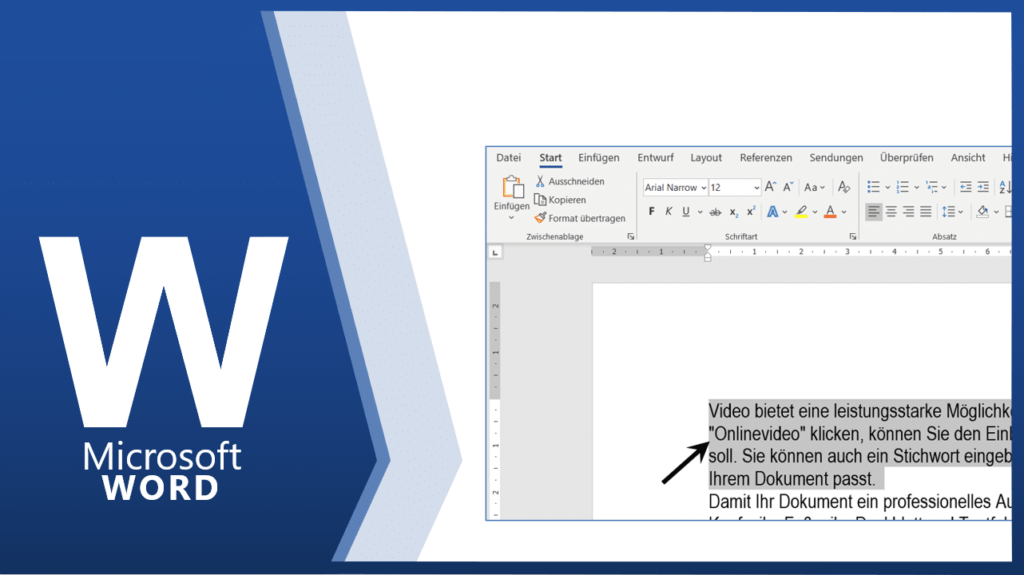The image size is (1024, 575).
Task: Switch to the Einfügen ribbon tab
Action: (599, 157)
